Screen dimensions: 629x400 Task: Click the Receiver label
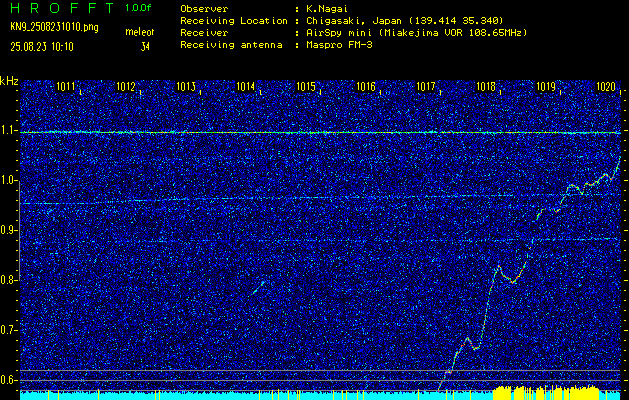point(204,32)
